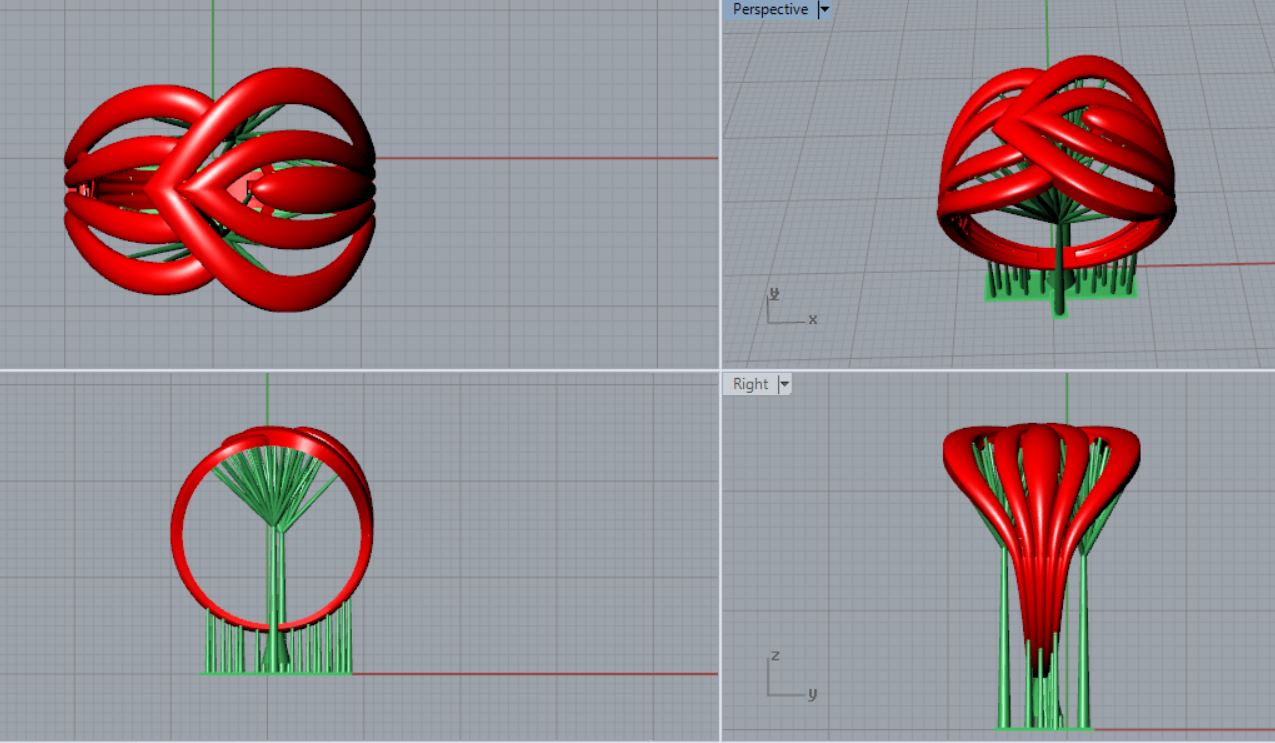Click the Right viewport title label
Screen dimensions: 1275x743
[750, 384]
